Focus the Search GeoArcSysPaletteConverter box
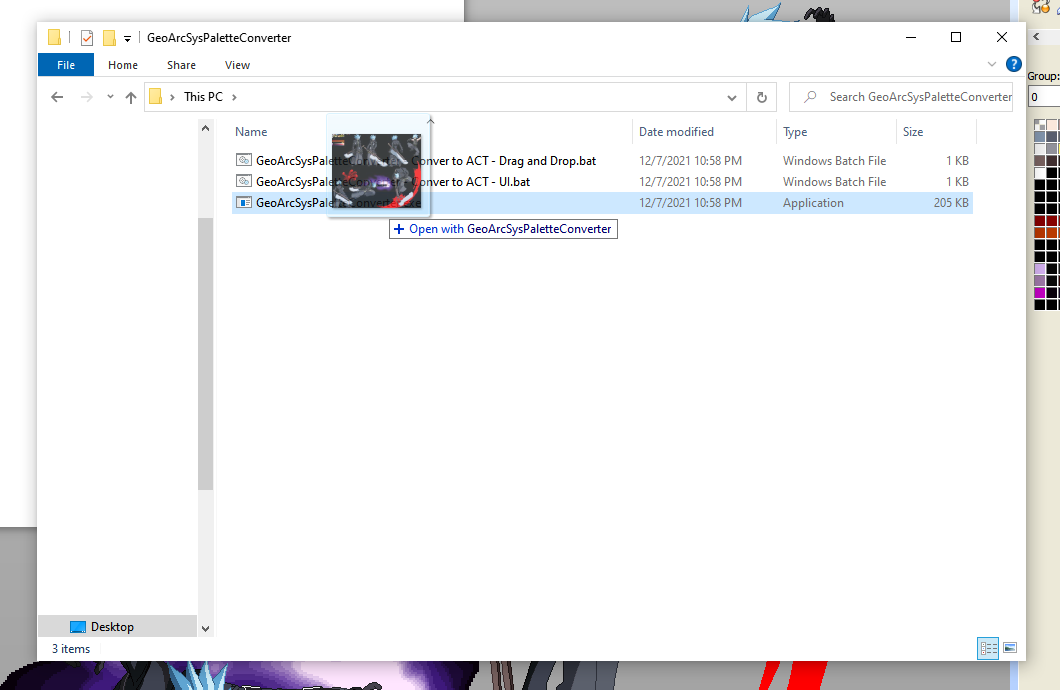 pyautogui.click(x=901, y=97)
